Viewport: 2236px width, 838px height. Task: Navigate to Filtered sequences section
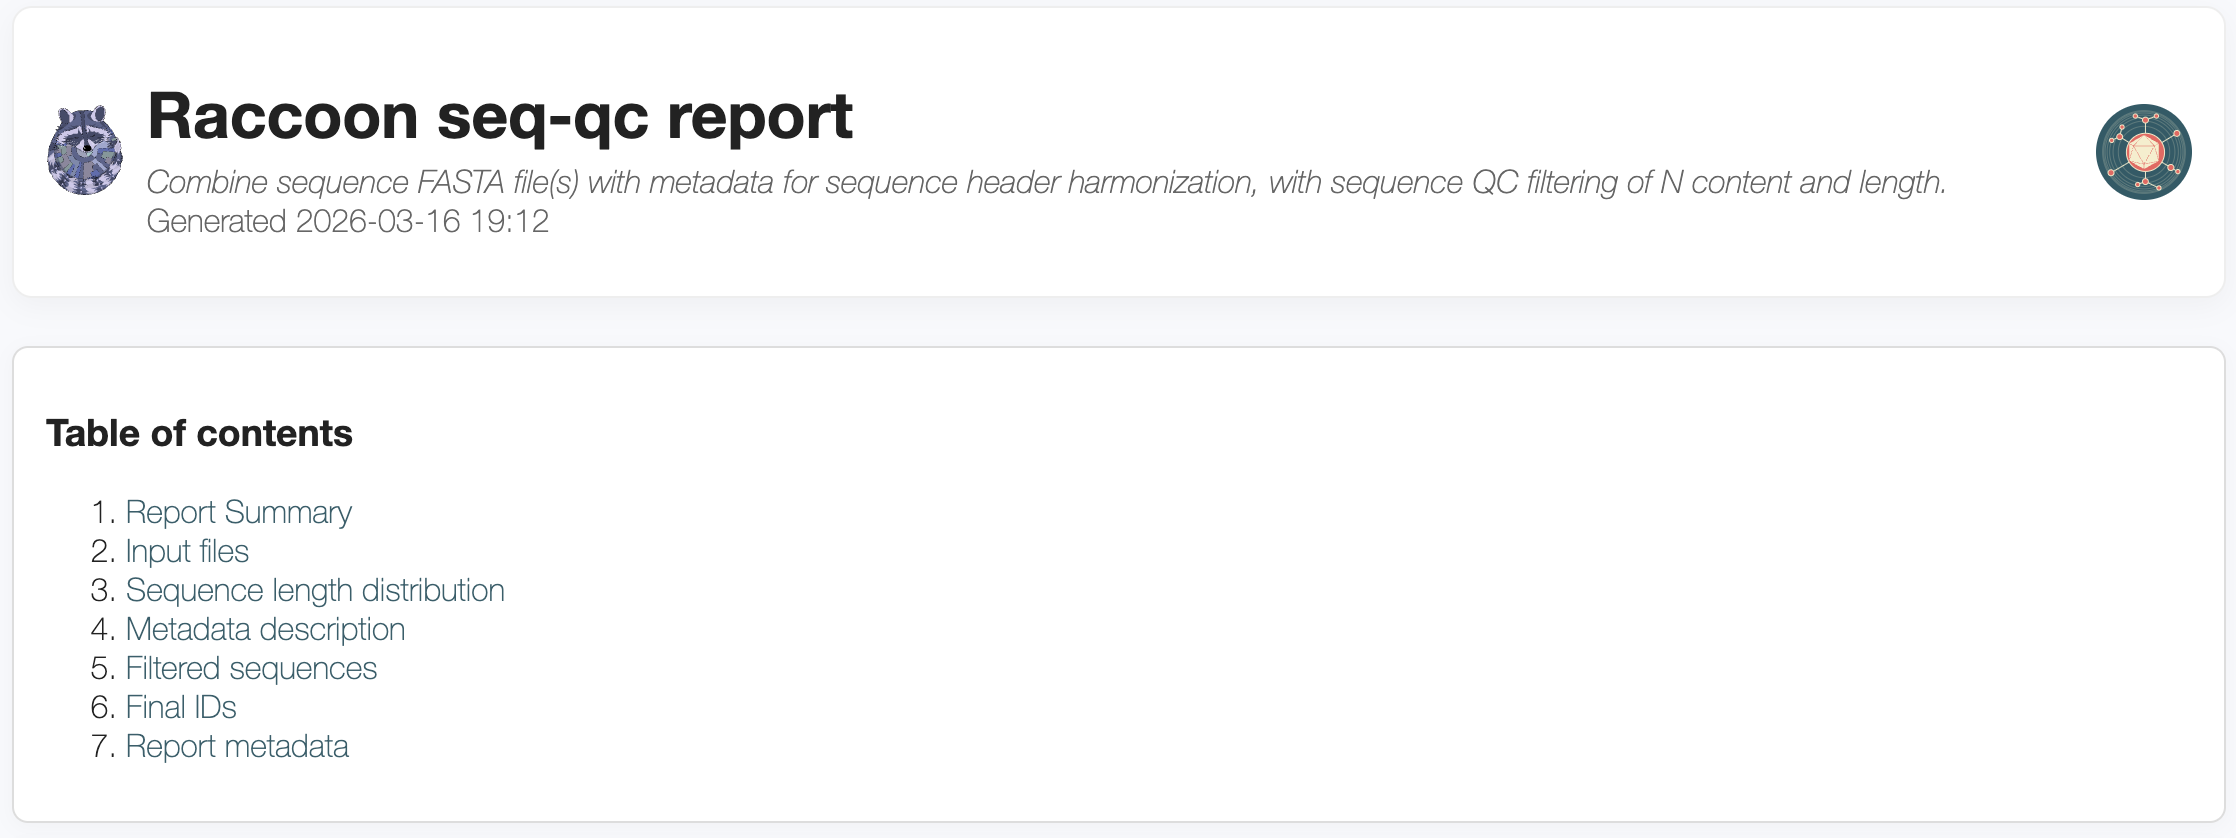[x=251, y=668]
